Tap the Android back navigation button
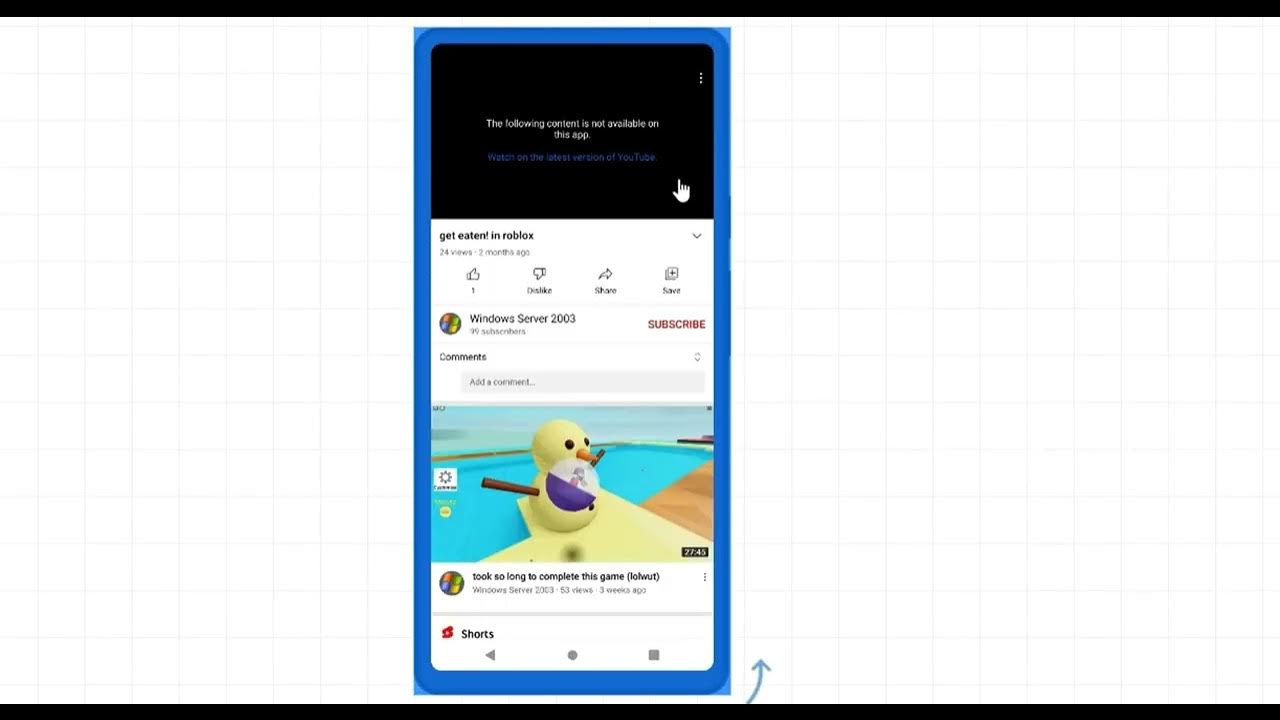Image resolution: width=1280 pixels, height=720 pixels. tap(490, 655)
